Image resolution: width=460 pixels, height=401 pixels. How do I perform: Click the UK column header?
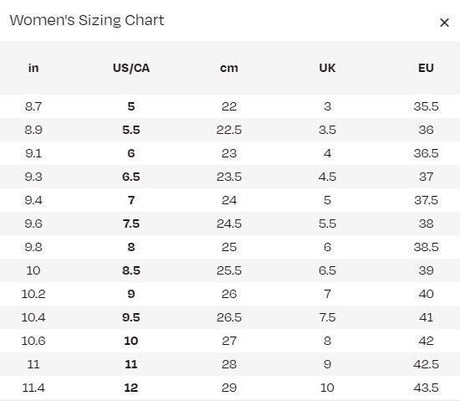[327, 68]
